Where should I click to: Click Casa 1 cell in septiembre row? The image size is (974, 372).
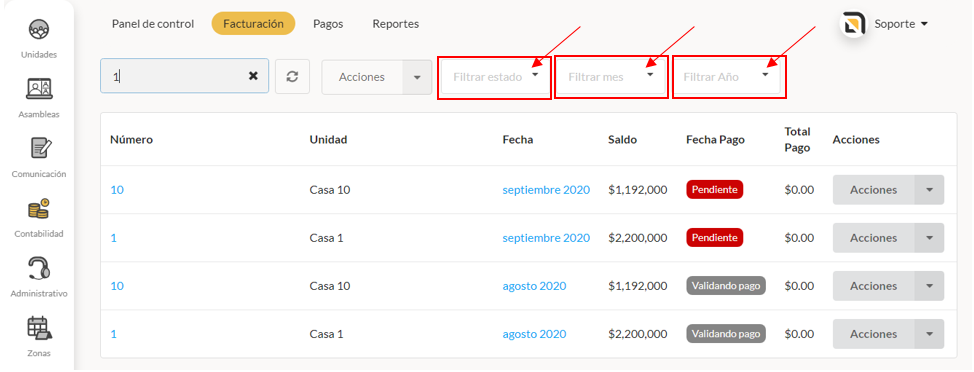[x=327, y=238]
